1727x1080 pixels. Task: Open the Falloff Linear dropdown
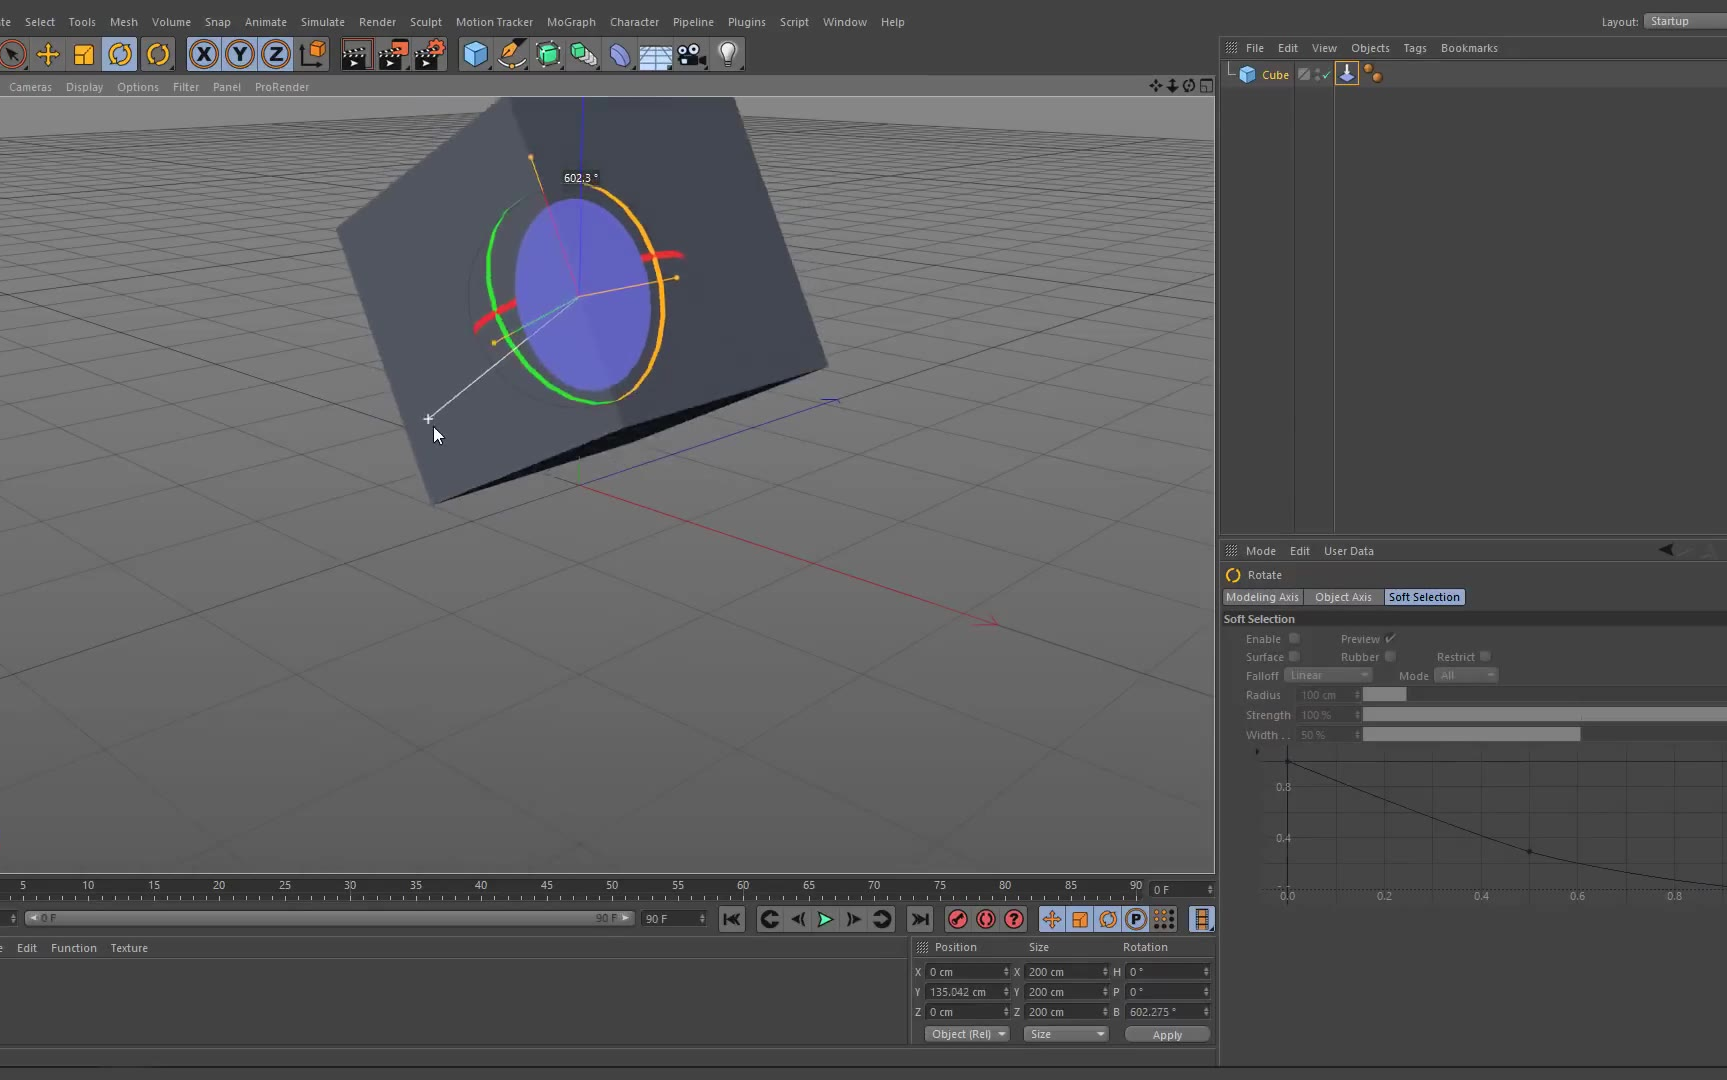1327,675
